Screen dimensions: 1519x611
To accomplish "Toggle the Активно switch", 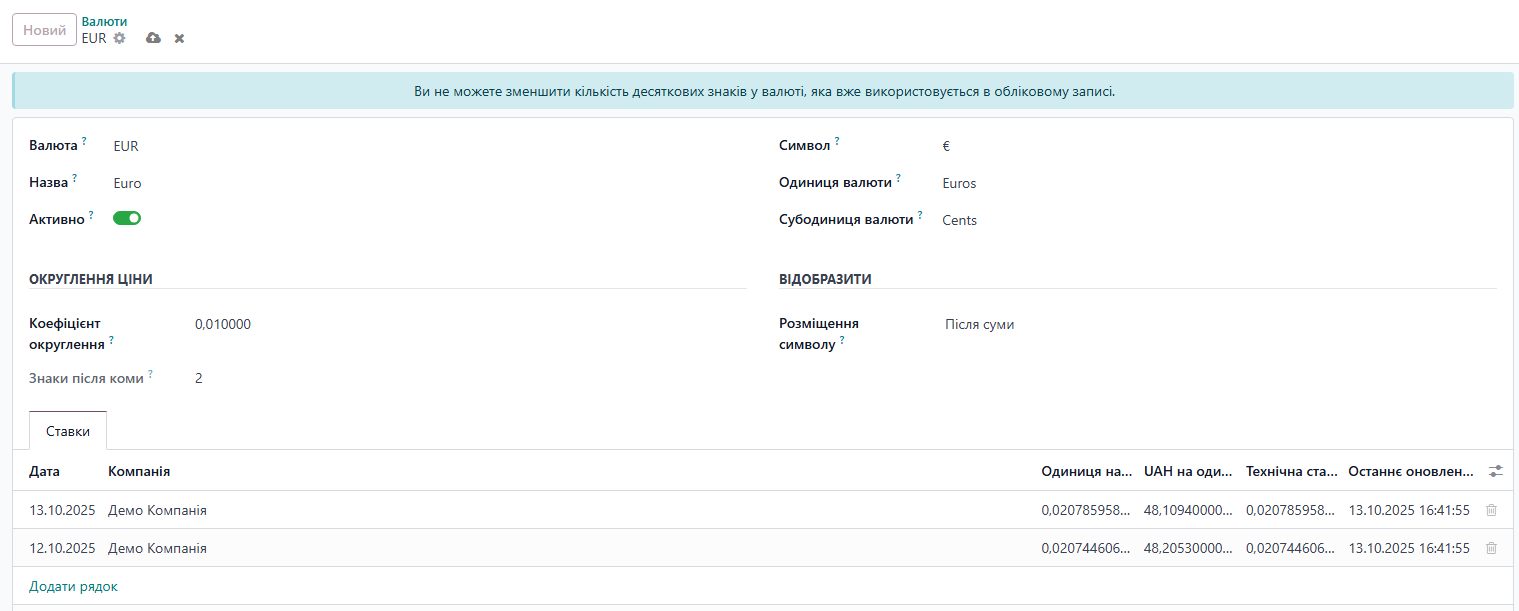I will click(x=127, y=218).
